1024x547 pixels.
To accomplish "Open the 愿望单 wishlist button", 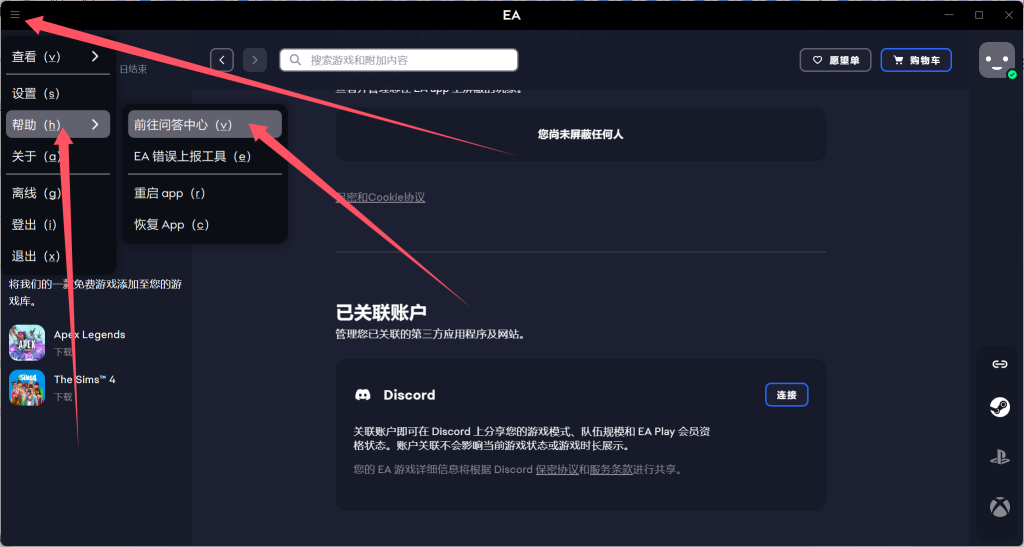I will 835,60.
